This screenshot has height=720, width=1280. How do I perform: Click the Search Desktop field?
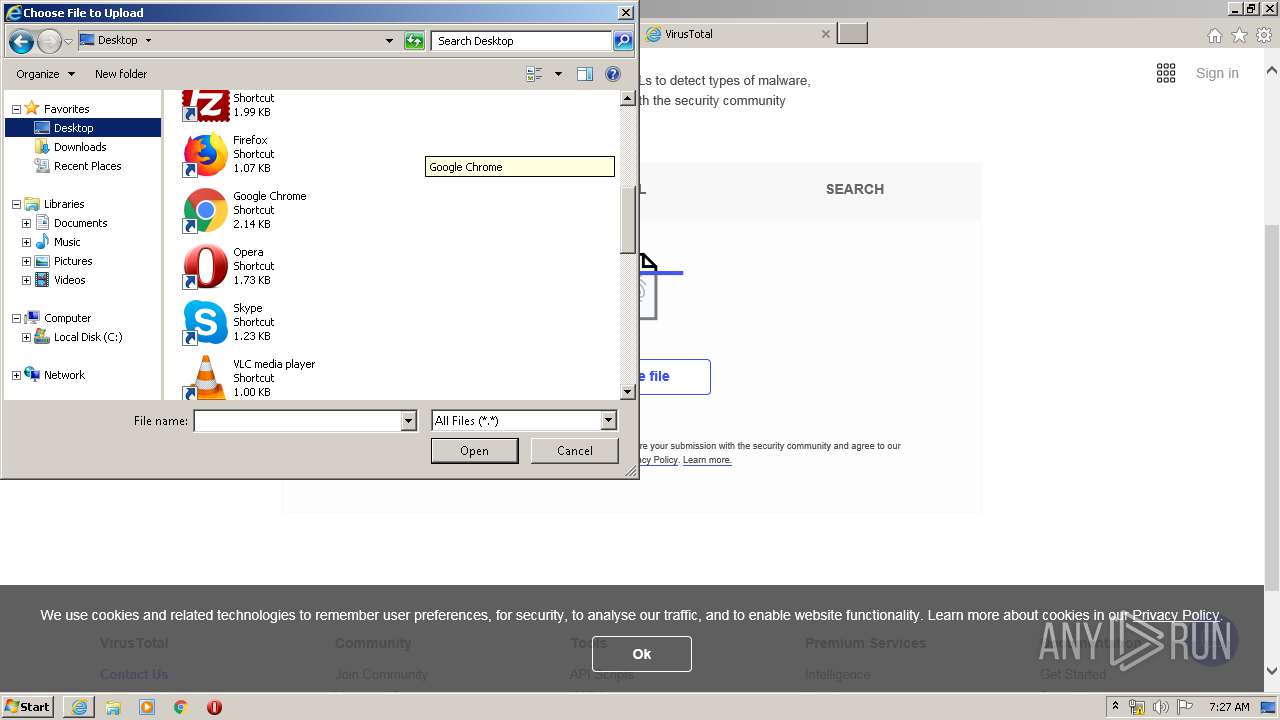pos(522,41)
